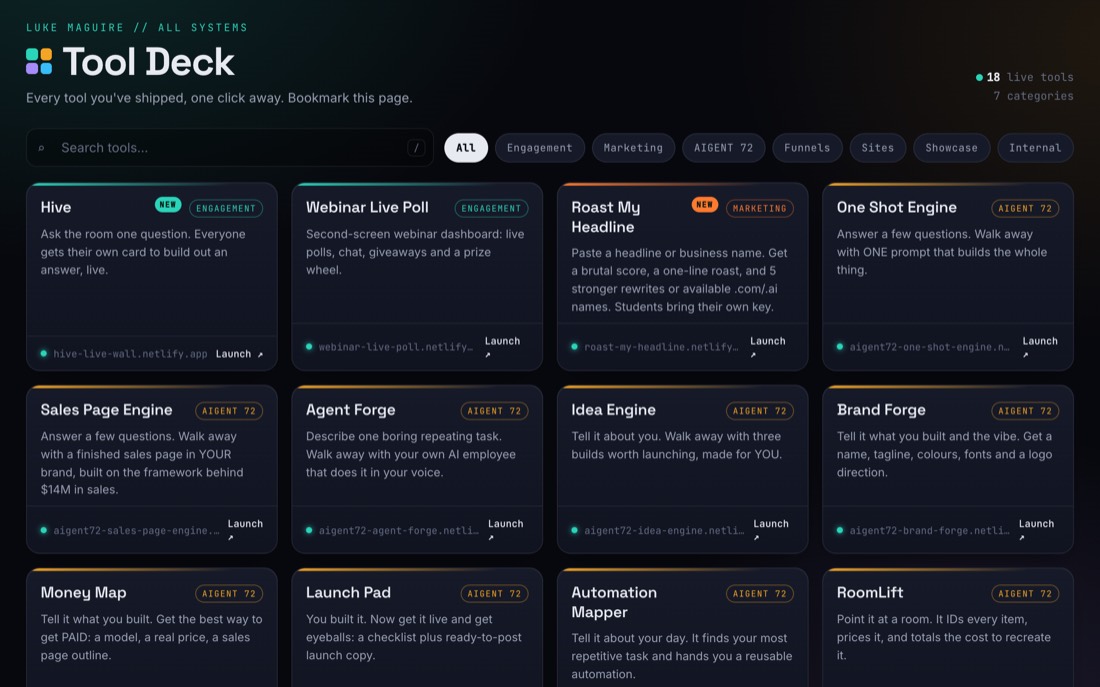Click AIGENT 72 tag on Idea Engine
Viewport: 1100px width, 687px height.
pyautogui.click(x=760, y=411)
